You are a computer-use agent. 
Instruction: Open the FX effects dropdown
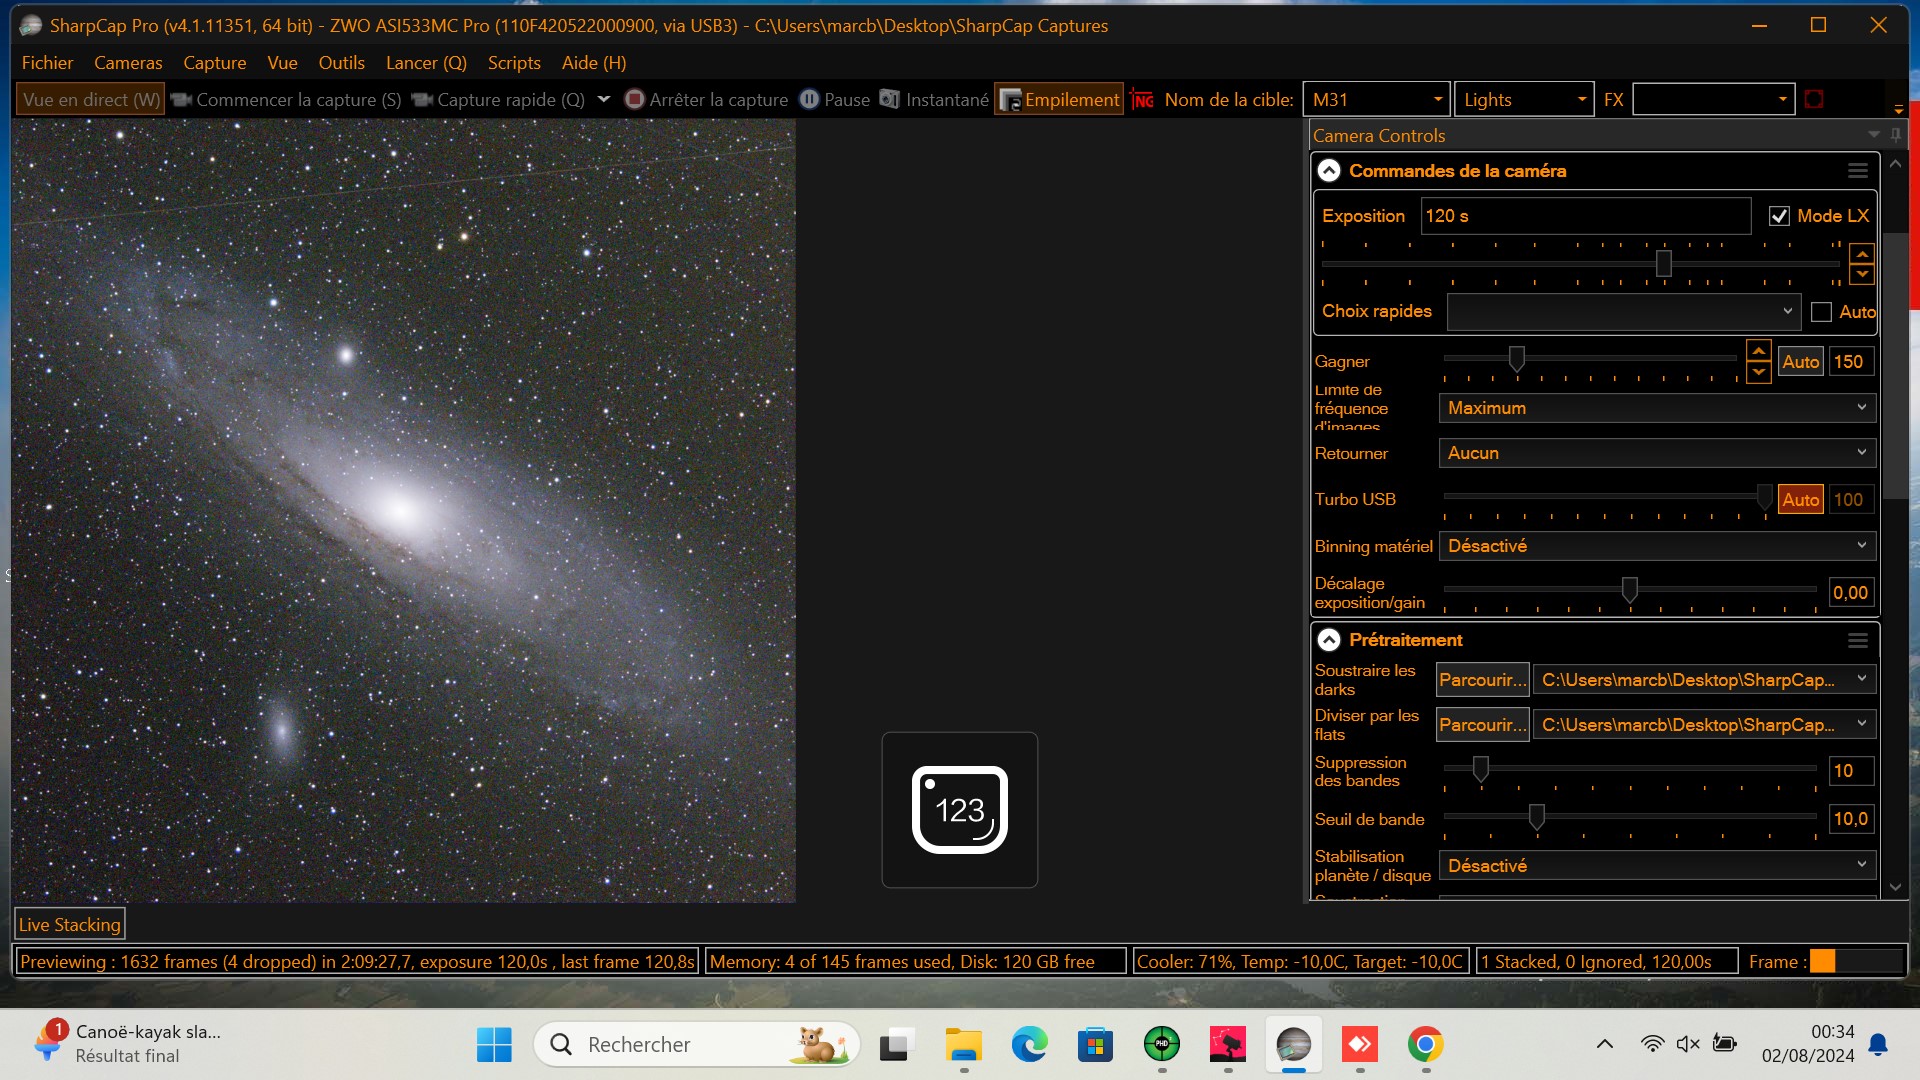pyautogui.click(x=1714, y=99)
